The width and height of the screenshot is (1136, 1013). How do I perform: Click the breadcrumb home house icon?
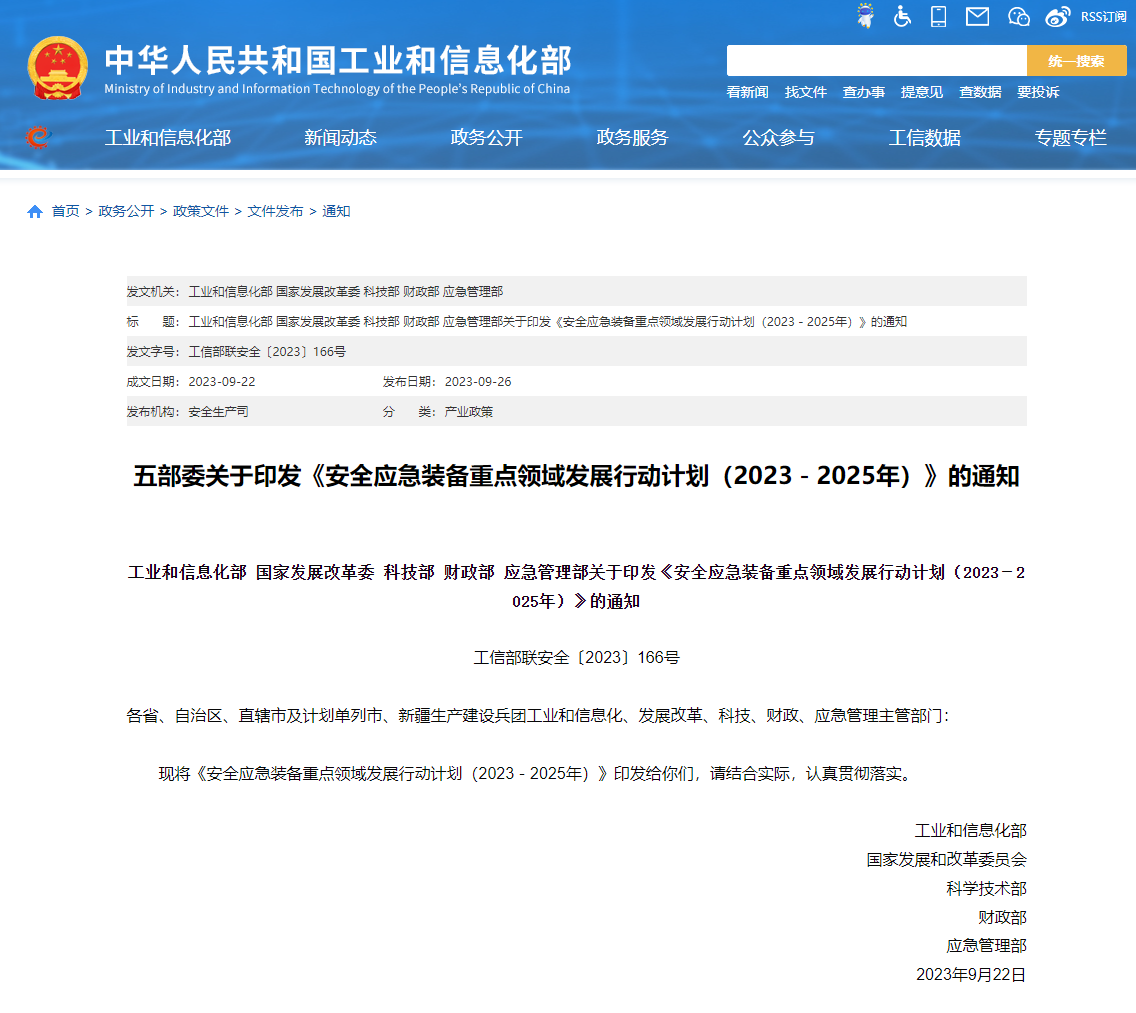(35, 212)
